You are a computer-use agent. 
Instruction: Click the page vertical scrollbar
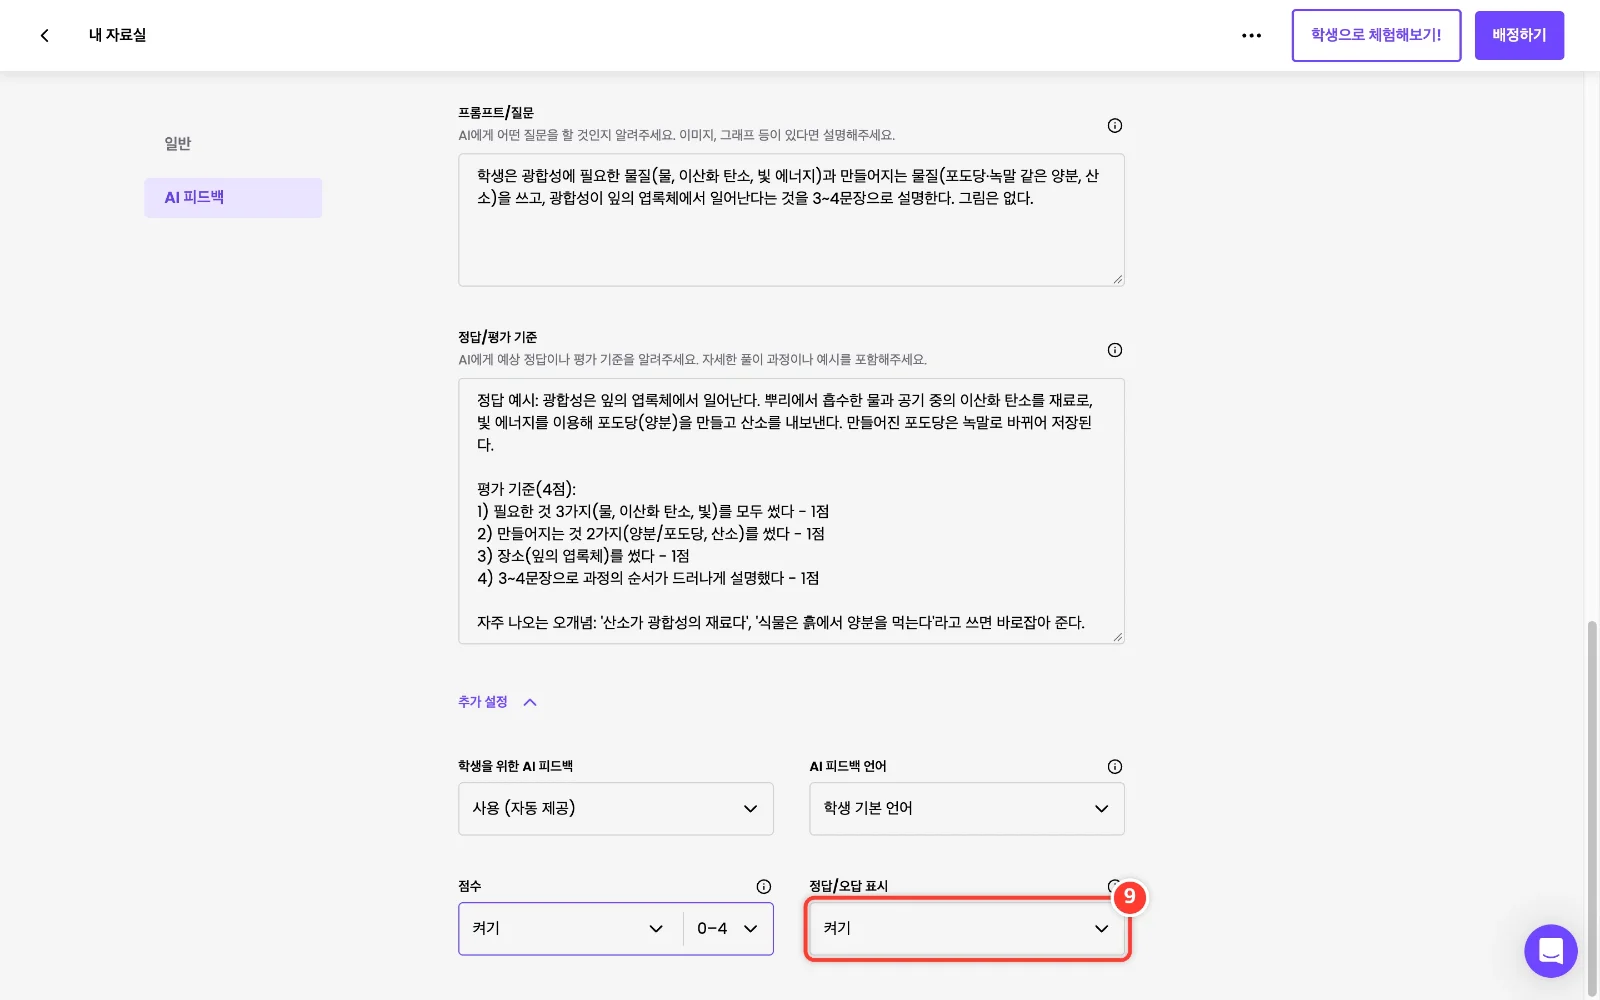(x=1592, y=808)
